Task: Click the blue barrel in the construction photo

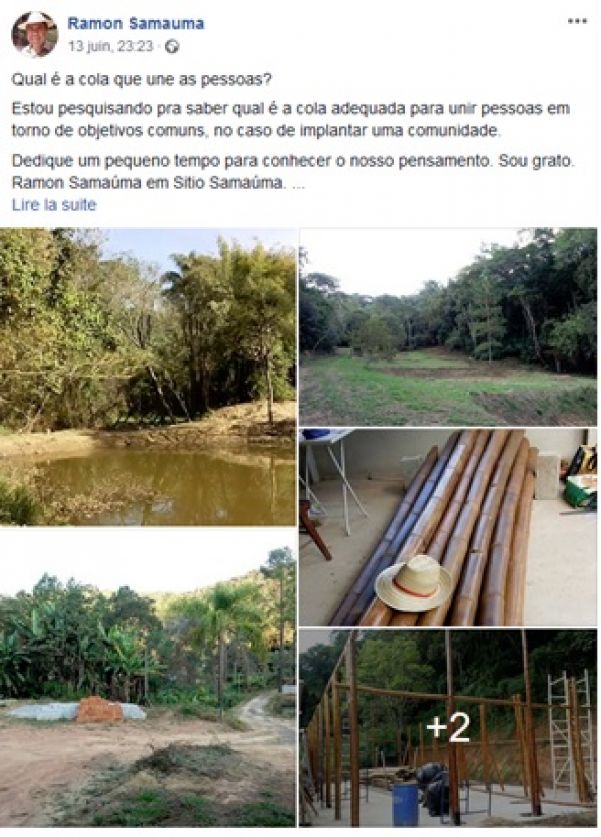Action: click(406, 804)
